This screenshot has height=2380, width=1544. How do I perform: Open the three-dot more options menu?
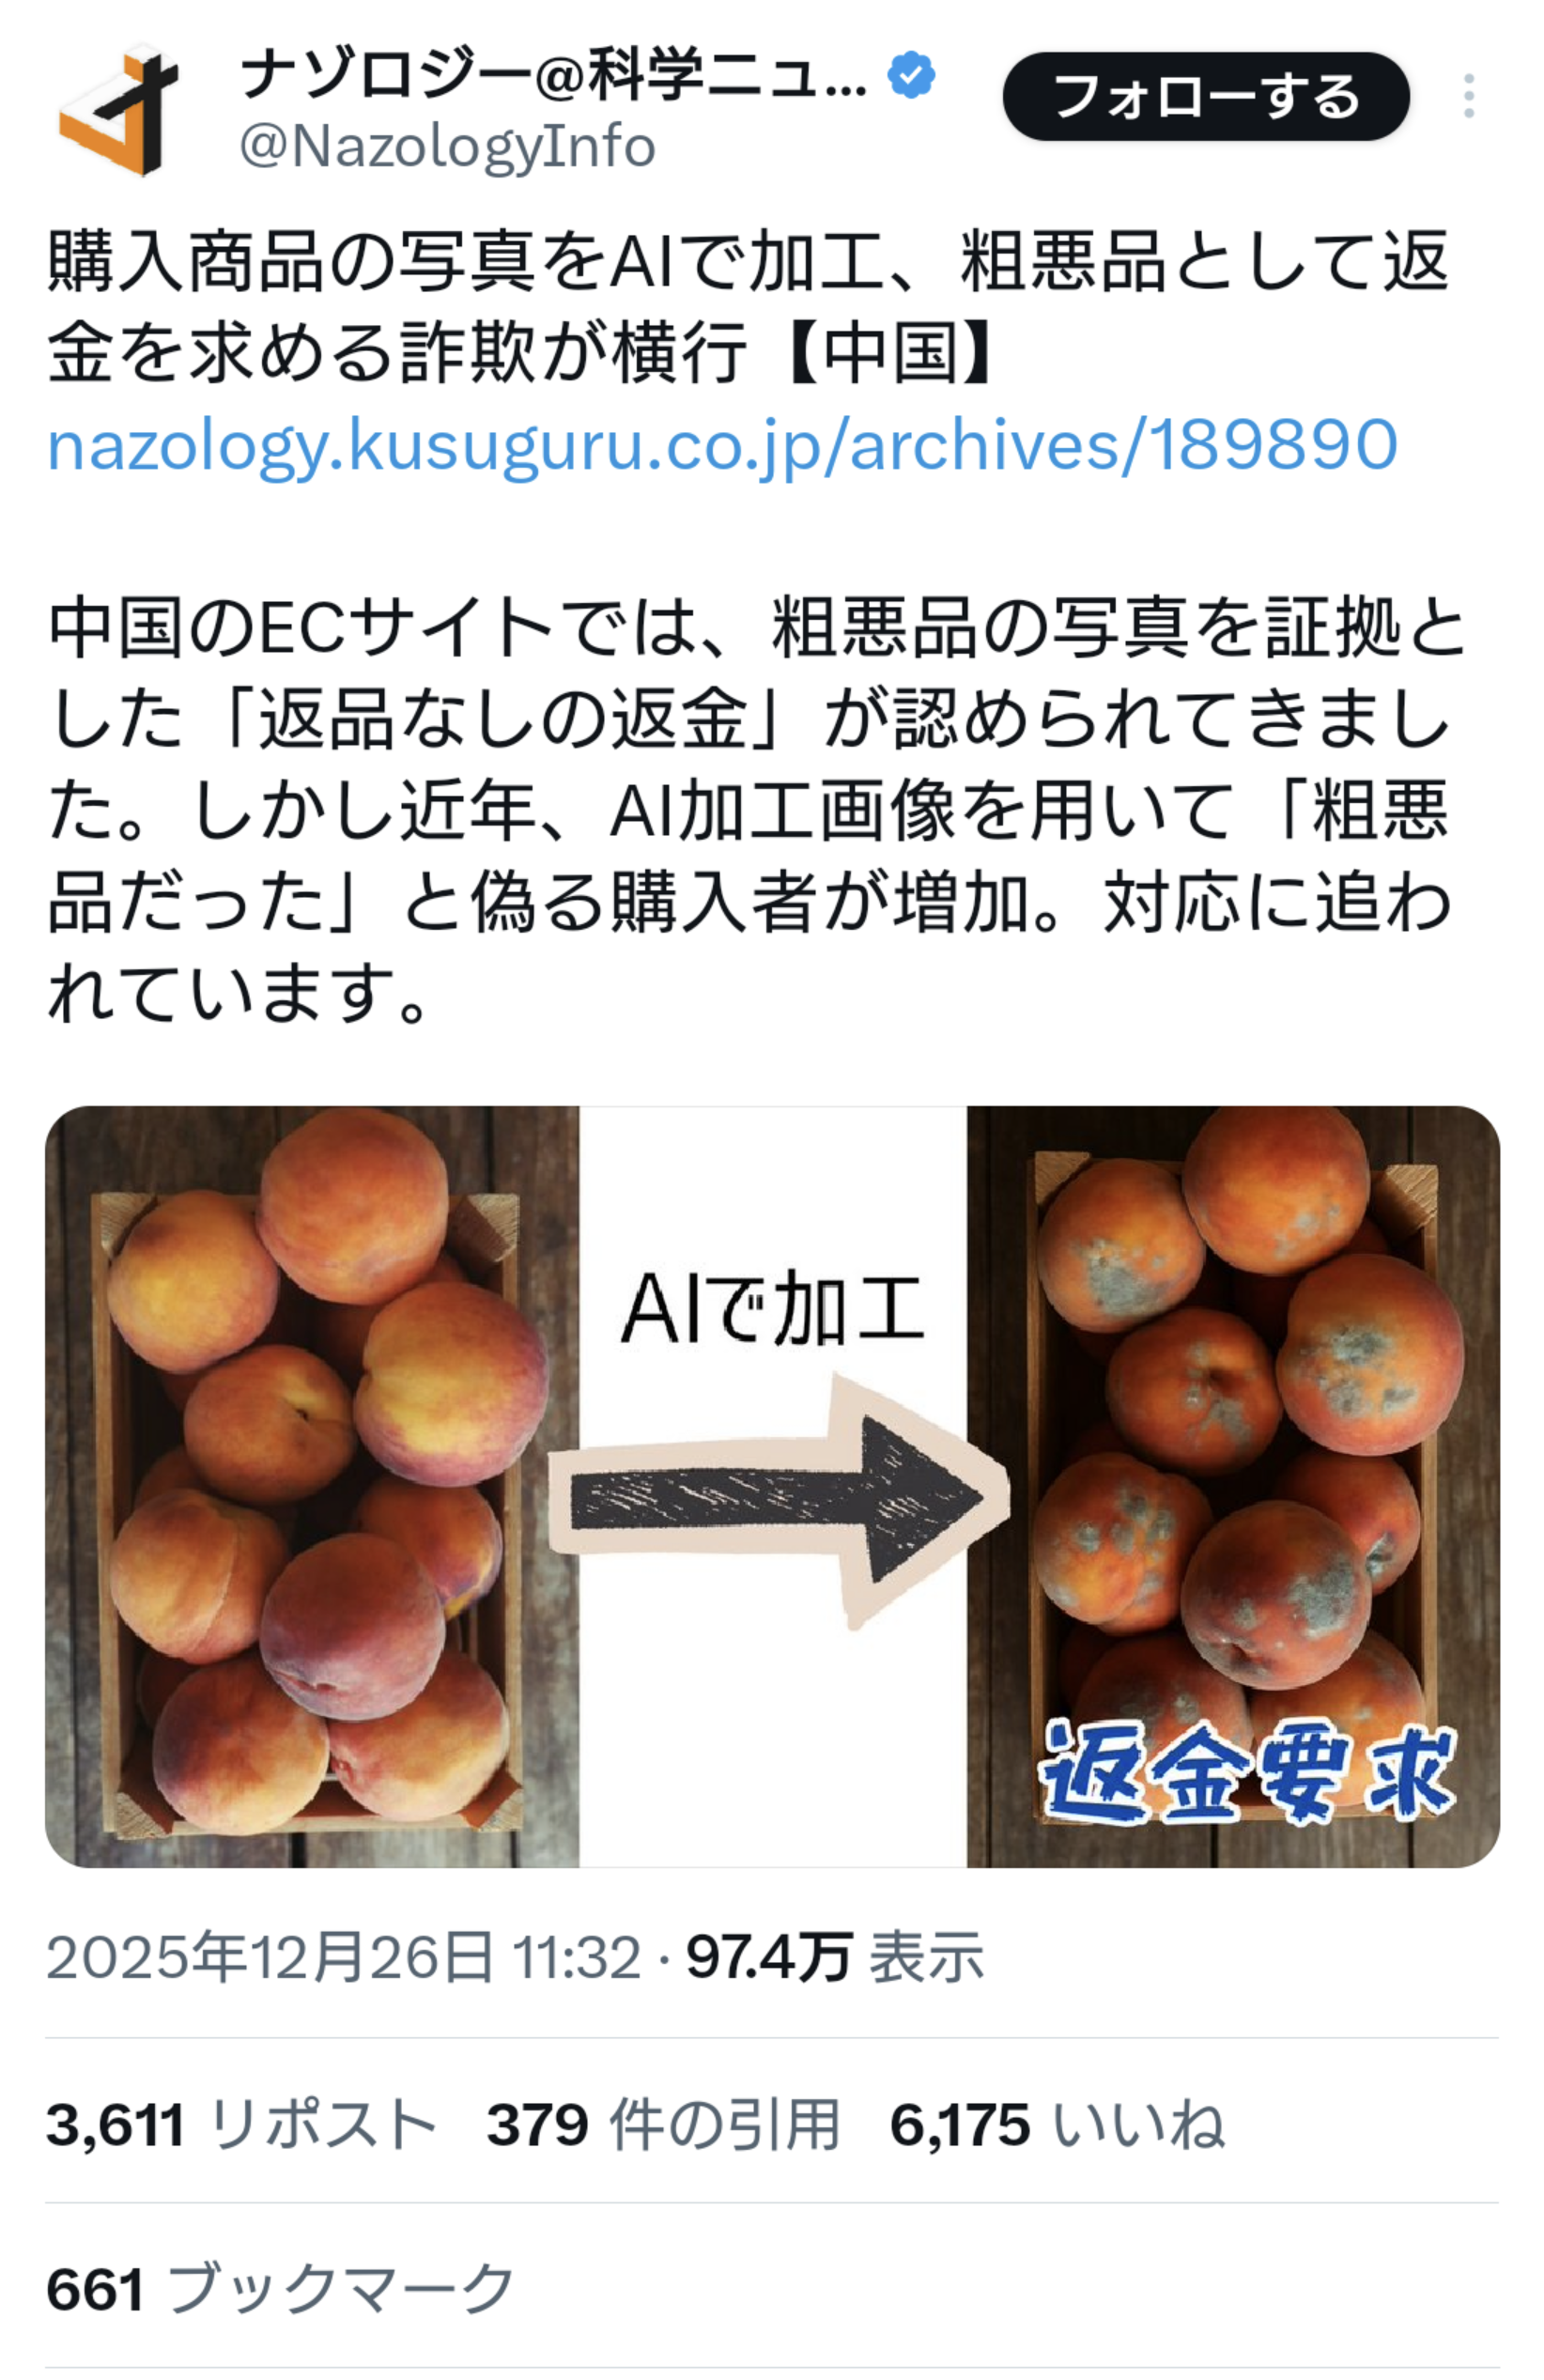[1468, 96]
